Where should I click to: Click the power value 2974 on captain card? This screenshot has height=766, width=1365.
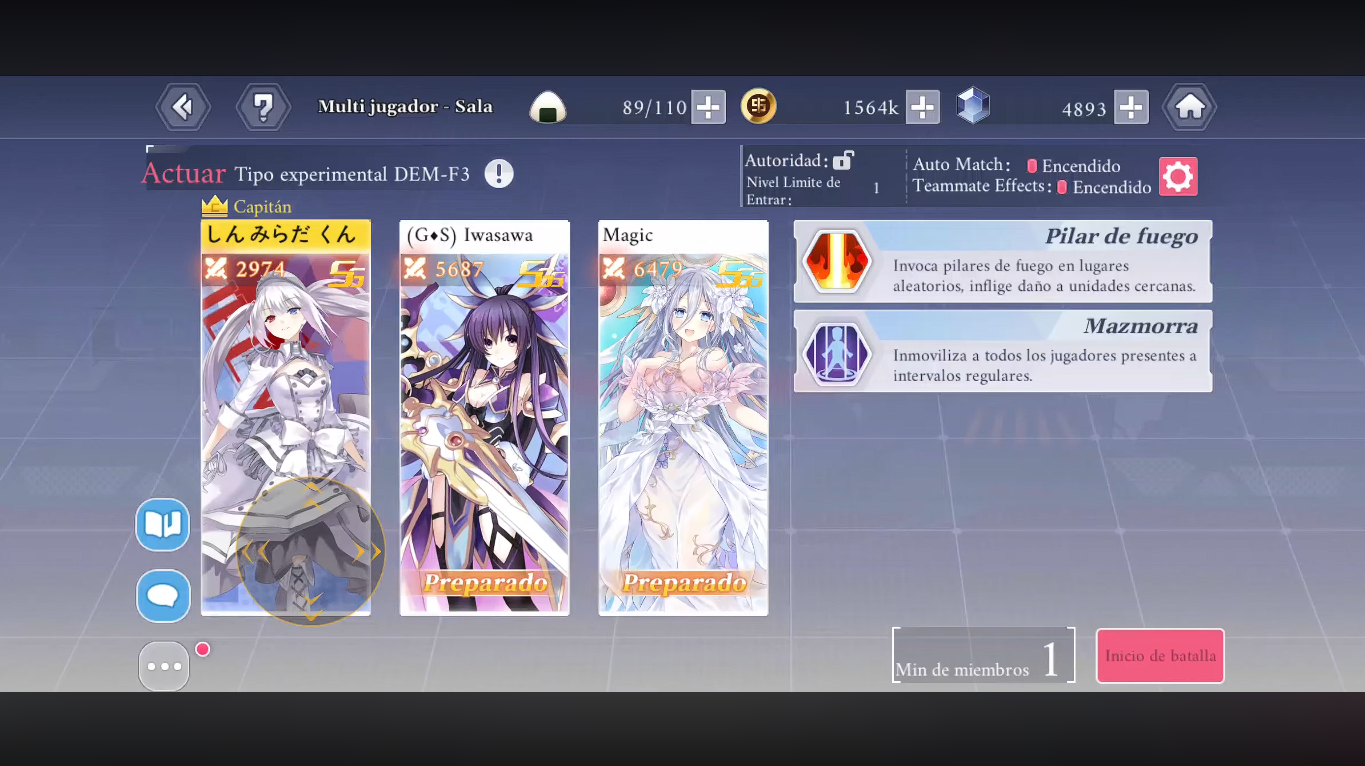pos(261,269)
